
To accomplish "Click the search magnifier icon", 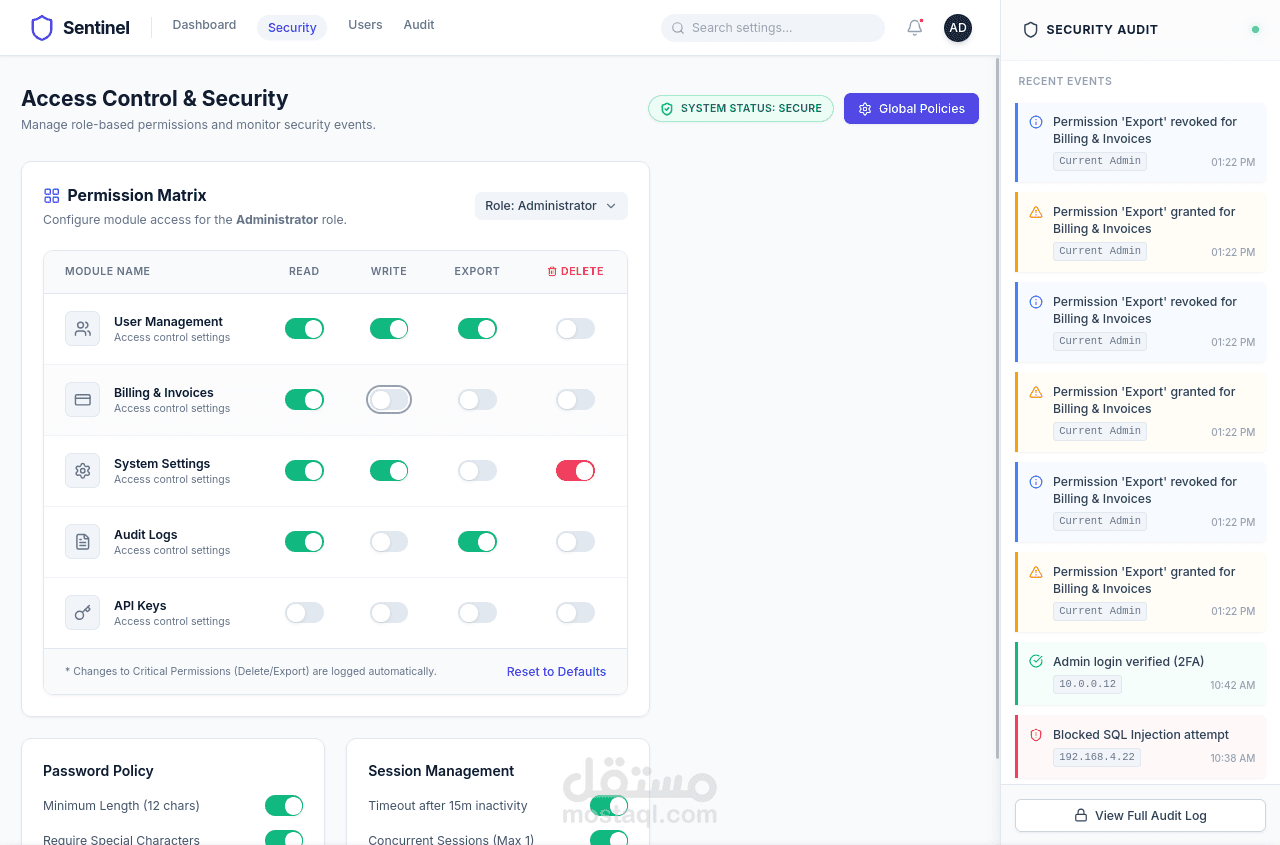I will [x=678, y=28].
